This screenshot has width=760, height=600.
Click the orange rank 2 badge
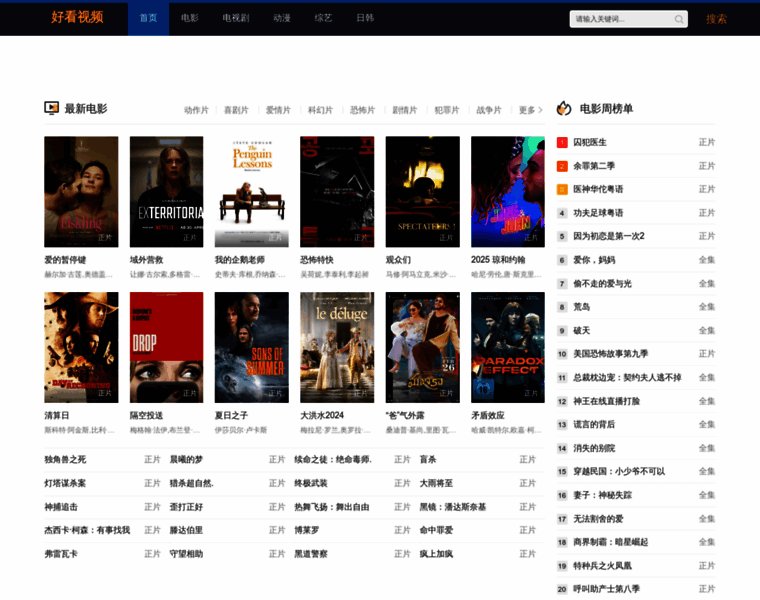pyautogui.click(x=562, y=166)
